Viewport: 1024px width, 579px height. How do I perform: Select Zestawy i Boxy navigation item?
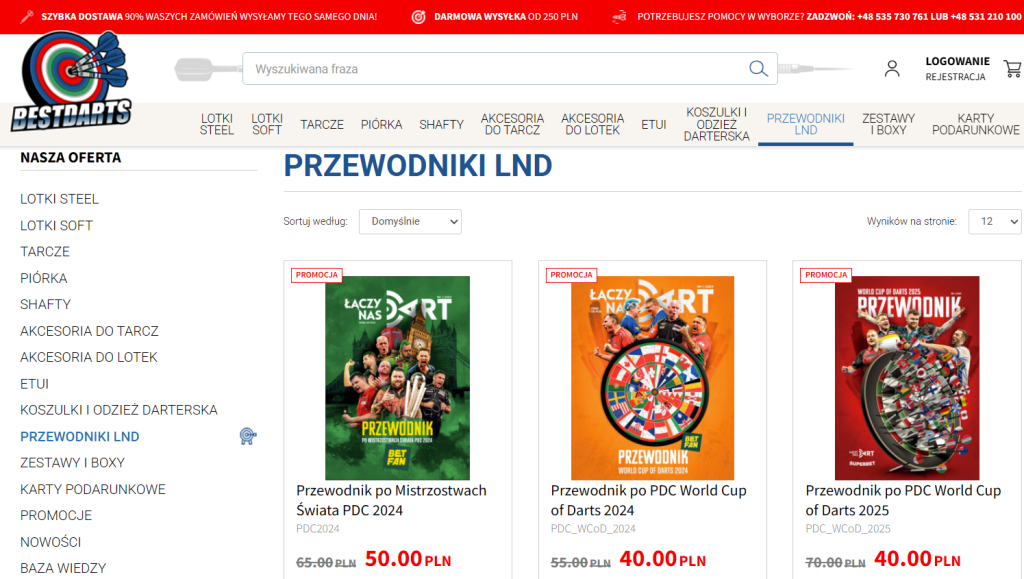[888, 124]
